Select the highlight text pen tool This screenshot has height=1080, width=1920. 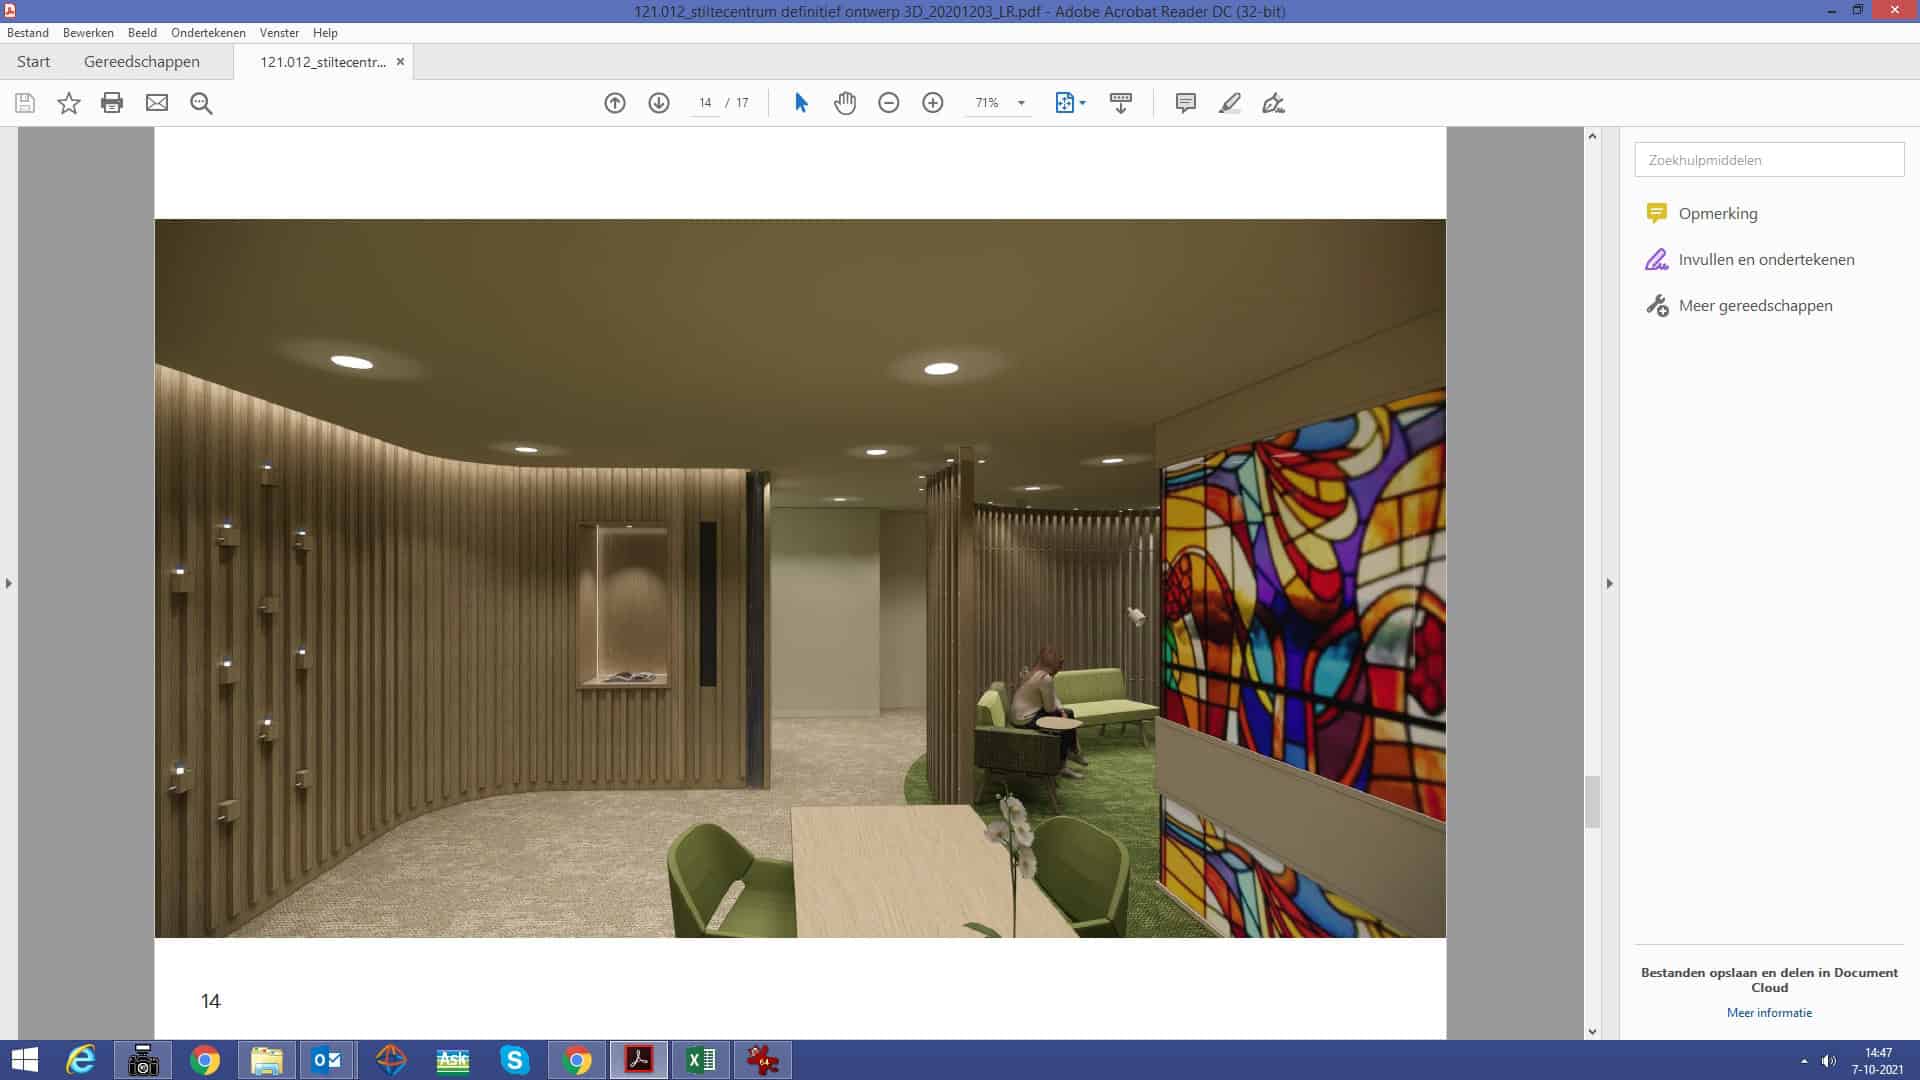click(1230, 103)
